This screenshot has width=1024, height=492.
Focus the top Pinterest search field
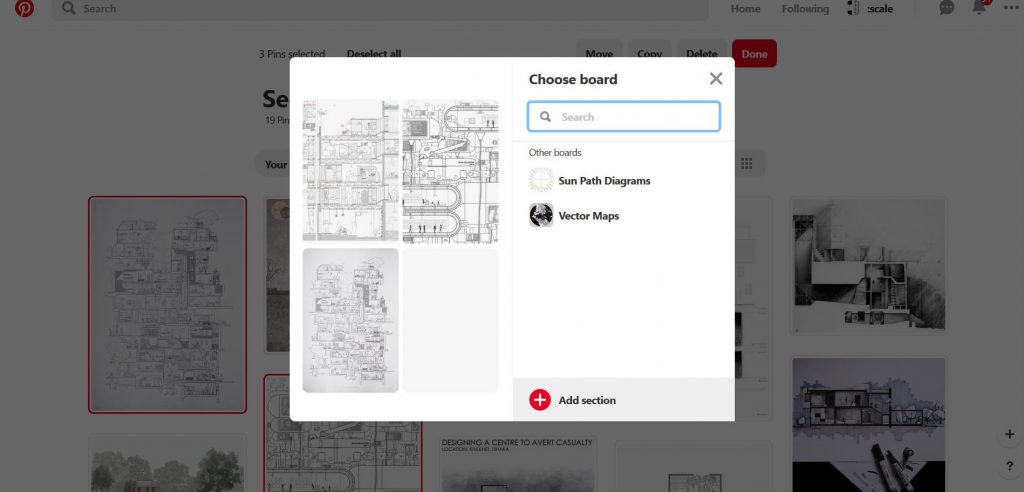pyautogui.click(x=381, y=9)
